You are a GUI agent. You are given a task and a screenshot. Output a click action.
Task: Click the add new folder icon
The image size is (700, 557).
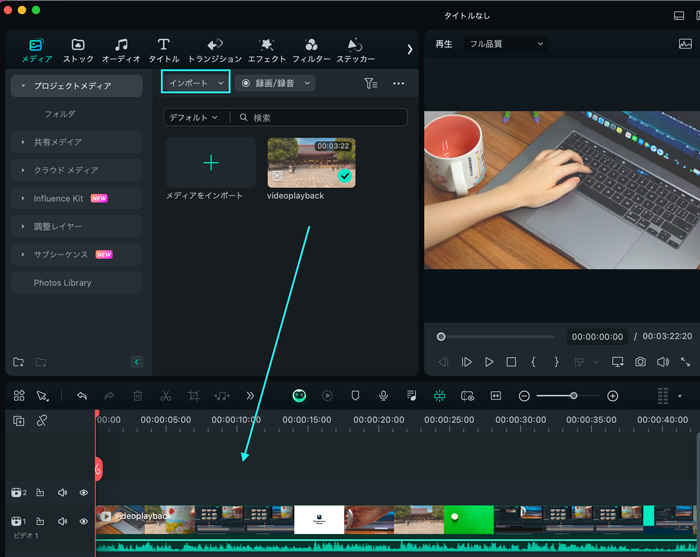18,362
